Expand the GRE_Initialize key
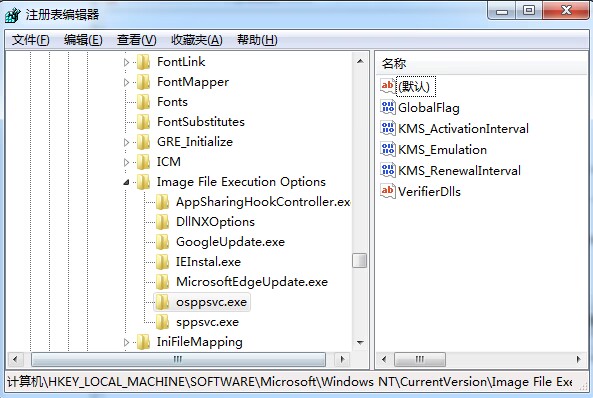Image resolution: width=593 pixels, height=398 pixels. tap(126, 143)
